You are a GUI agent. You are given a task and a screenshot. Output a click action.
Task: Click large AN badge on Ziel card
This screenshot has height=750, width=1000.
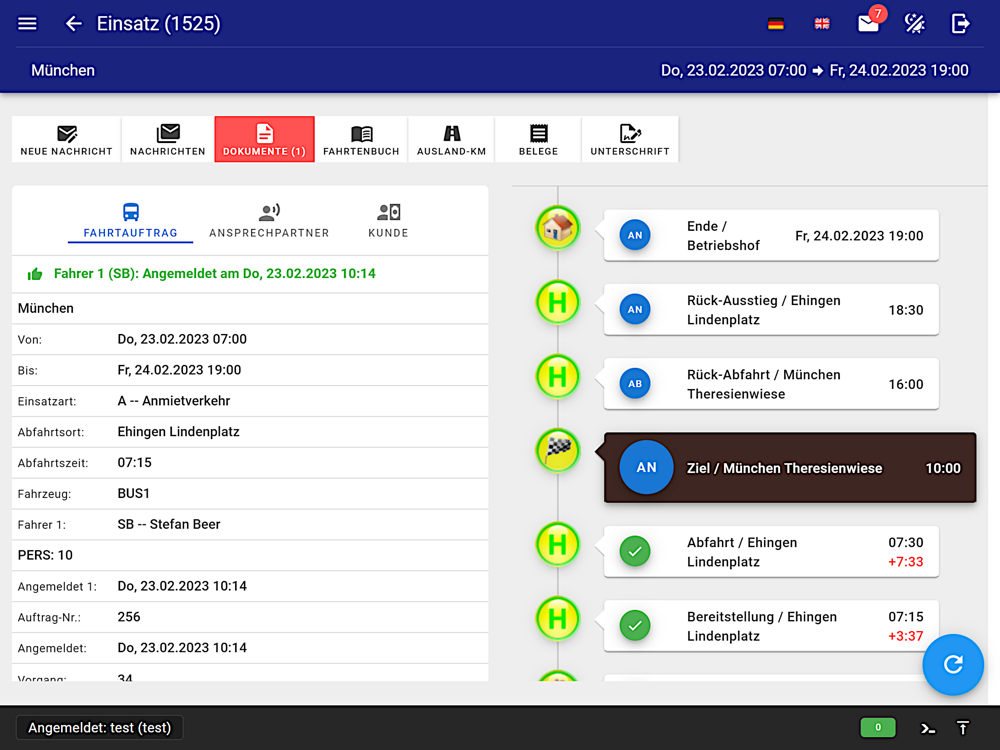pyautogui.click(x=647, y=467)
